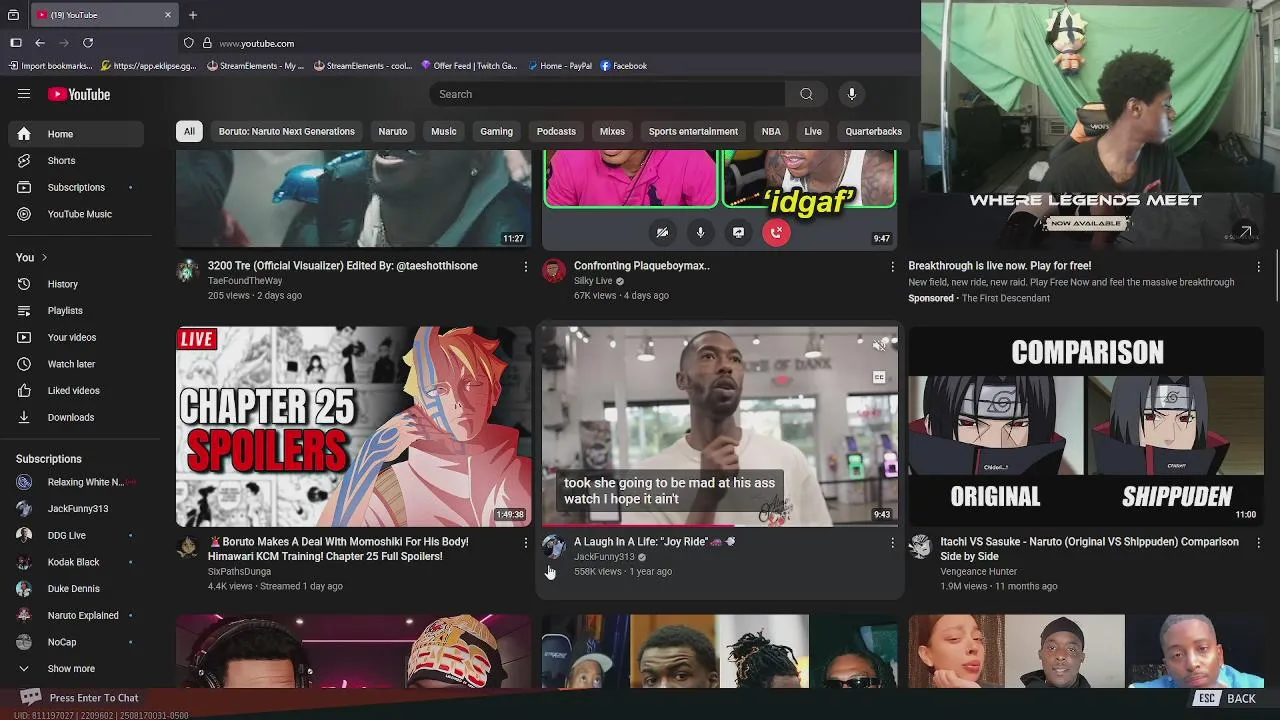Screen dimensions: 1280x720
Task: Click the site security shield icon
Action: [188, 43]
